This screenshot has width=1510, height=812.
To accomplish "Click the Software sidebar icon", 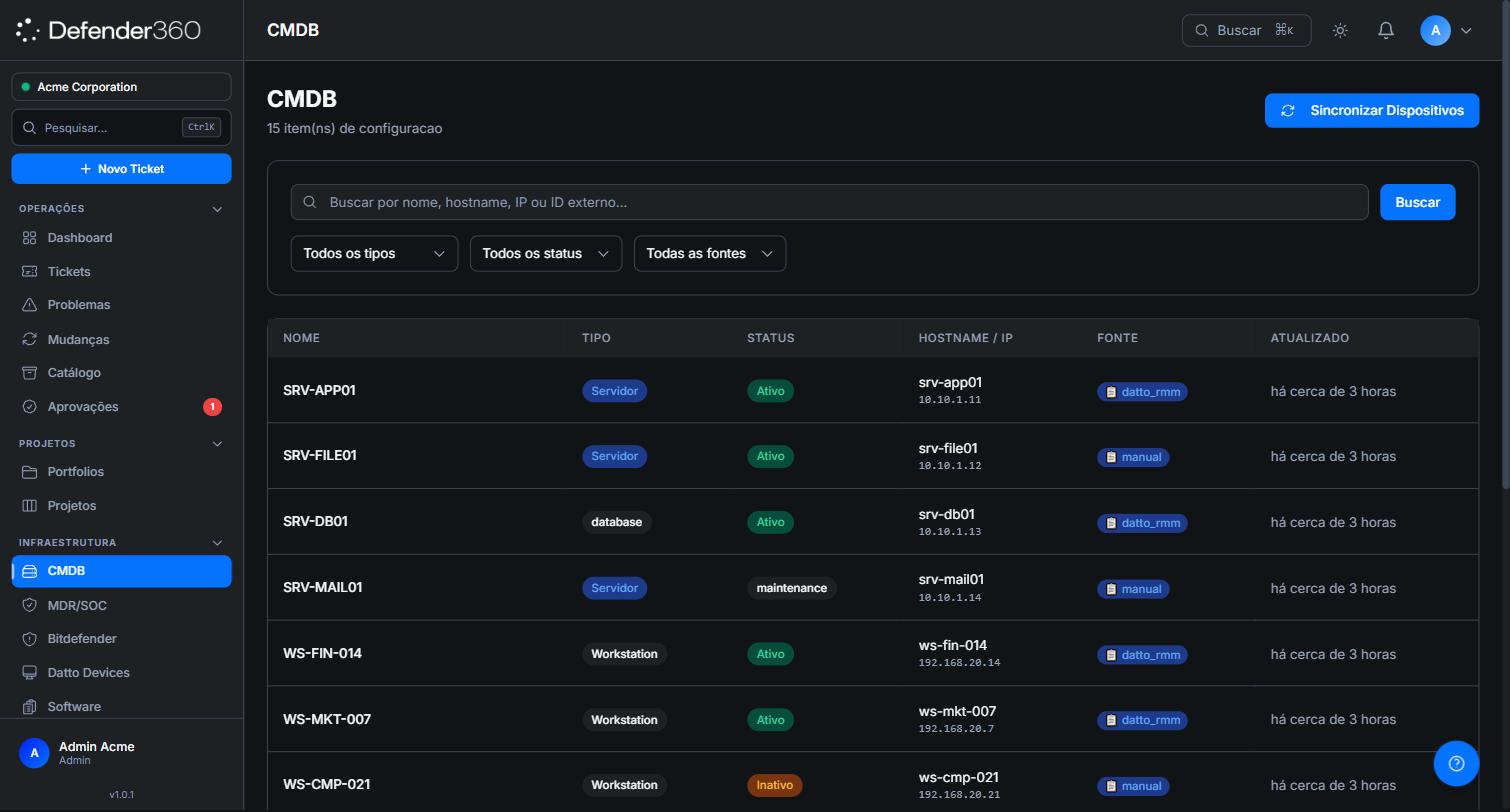I will [x=30, y=707].
